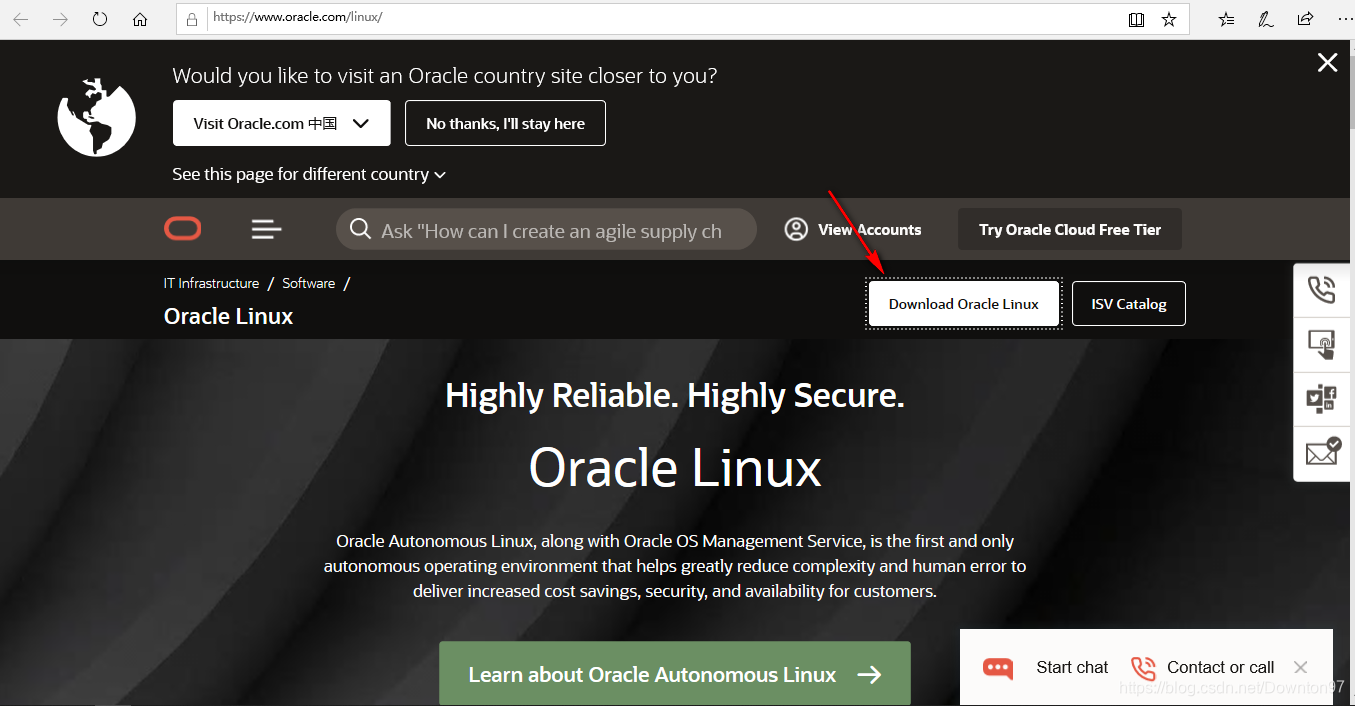Click the phone call sidebar icon

point(1322,290)
